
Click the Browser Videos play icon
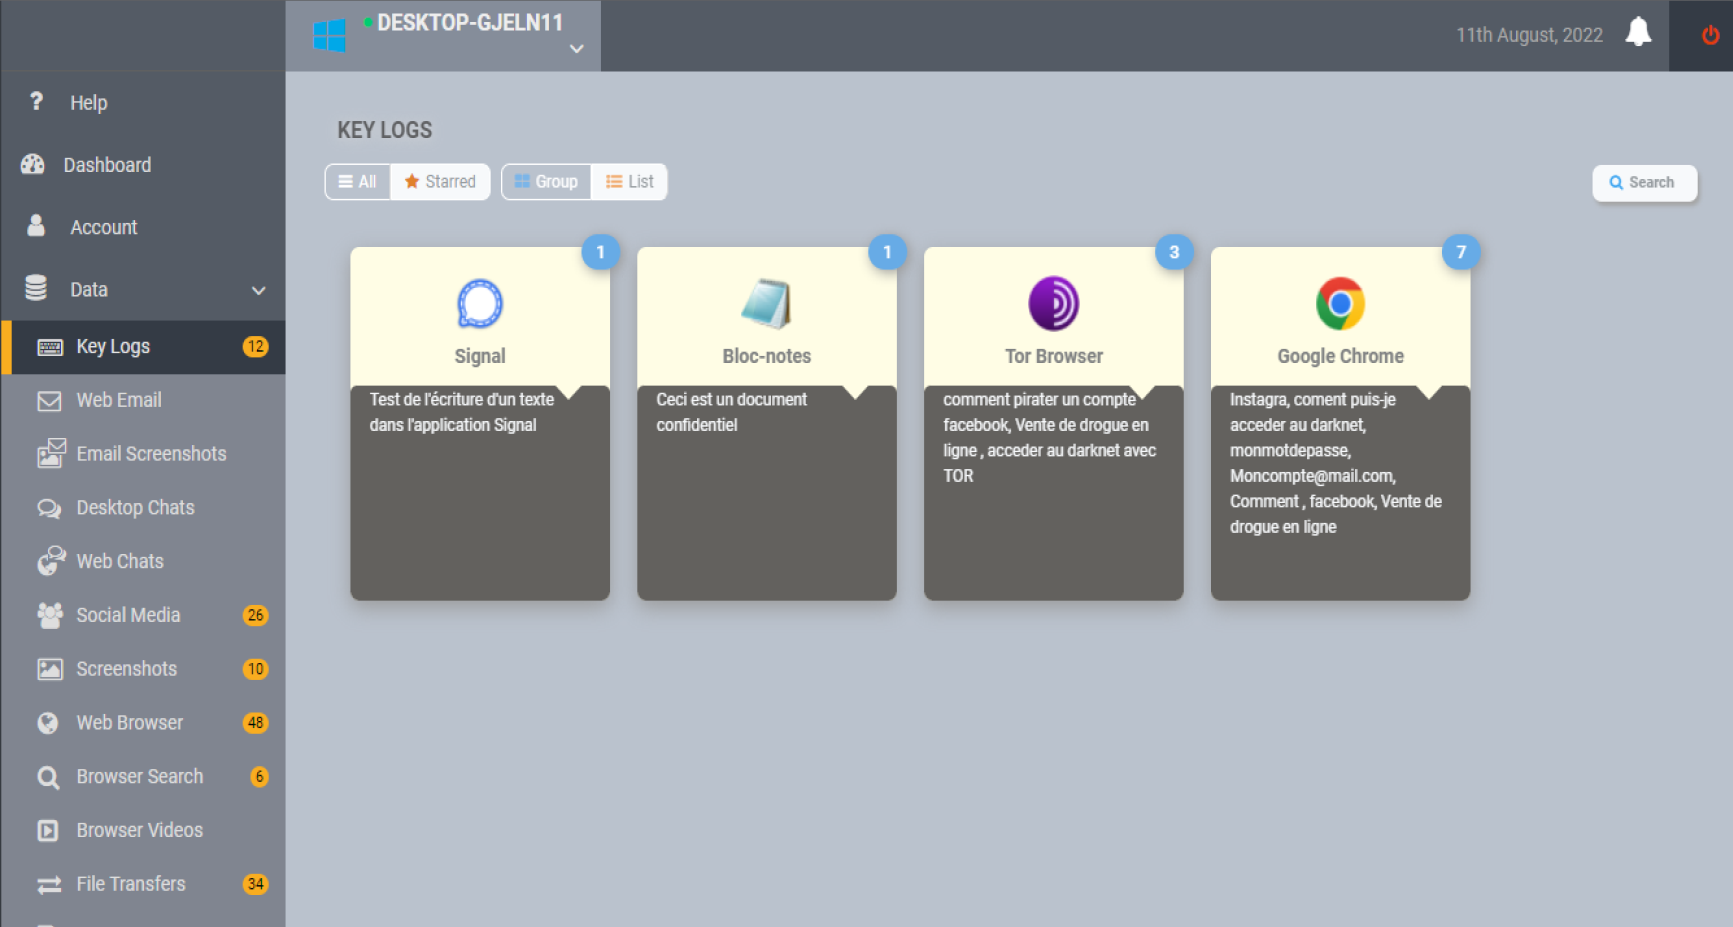48,830
